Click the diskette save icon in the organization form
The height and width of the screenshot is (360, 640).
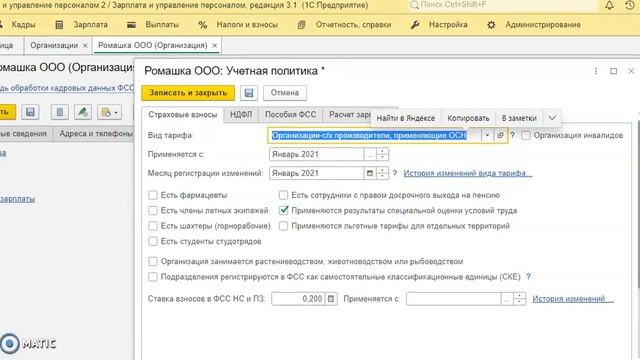30,112
